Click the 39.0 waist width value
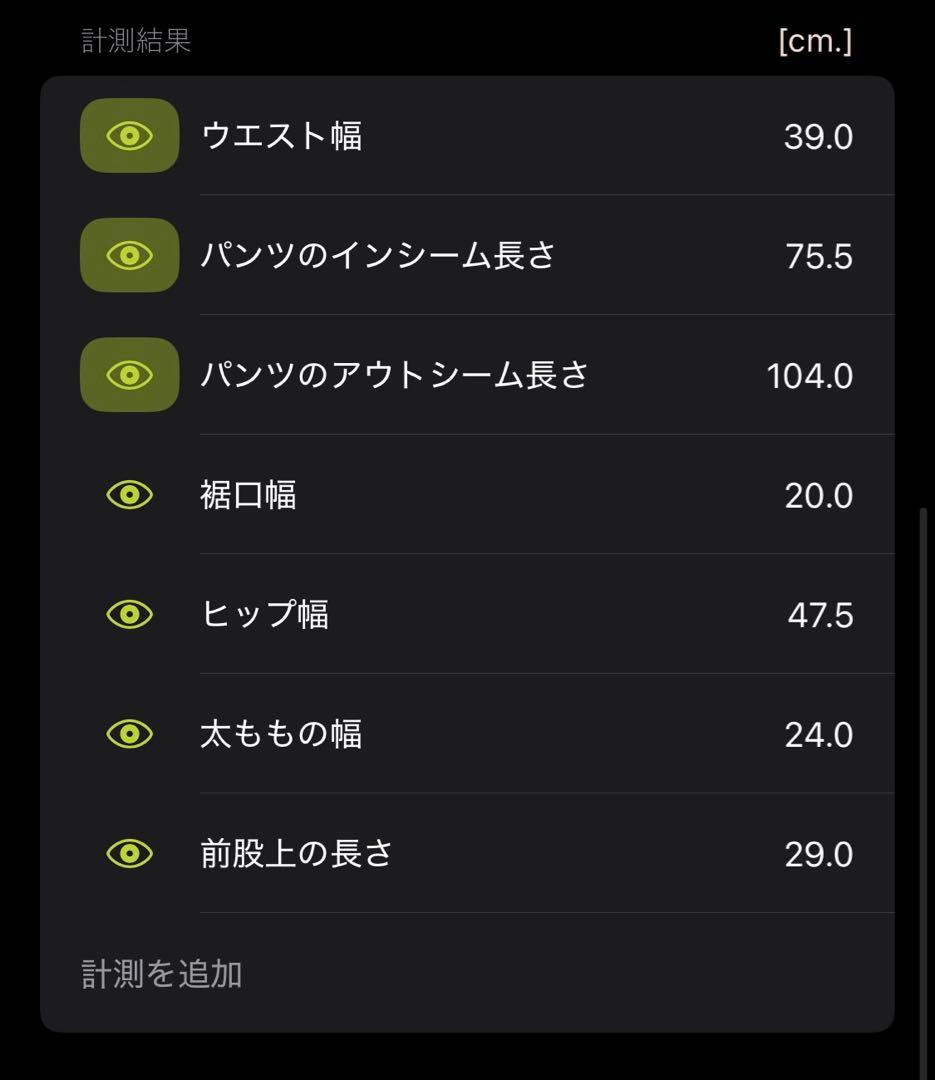The image size is (935, 1080). (x=818, y=137)
